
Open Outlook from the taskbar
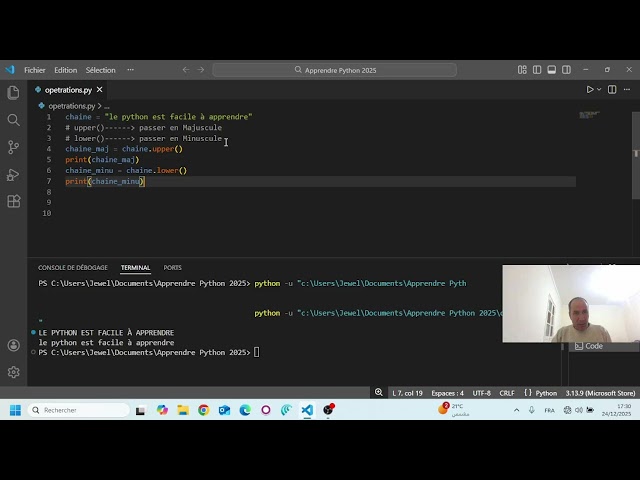pos(224,410)
